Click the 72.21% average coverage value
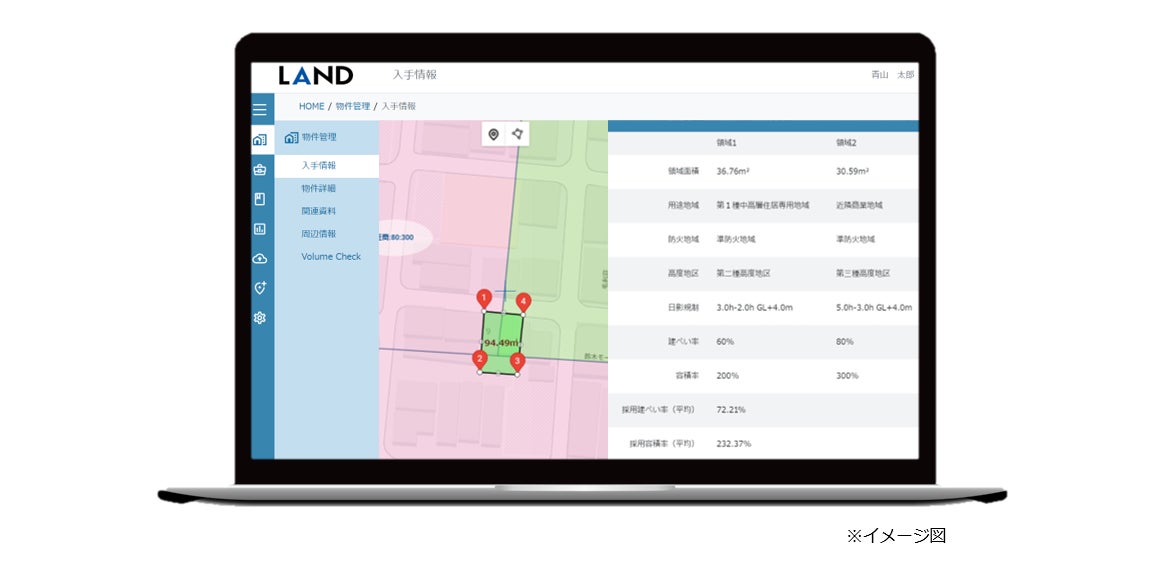Image resolution: width=1170 pixels, height=566 pixels. tap(731, 410)
